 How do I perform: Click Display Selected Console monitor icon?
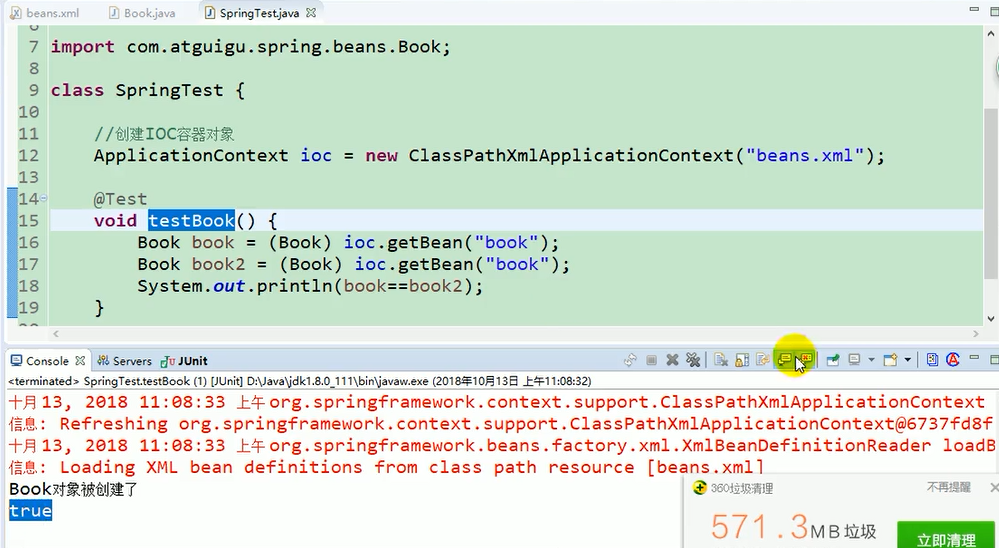[x=854, y=360]
